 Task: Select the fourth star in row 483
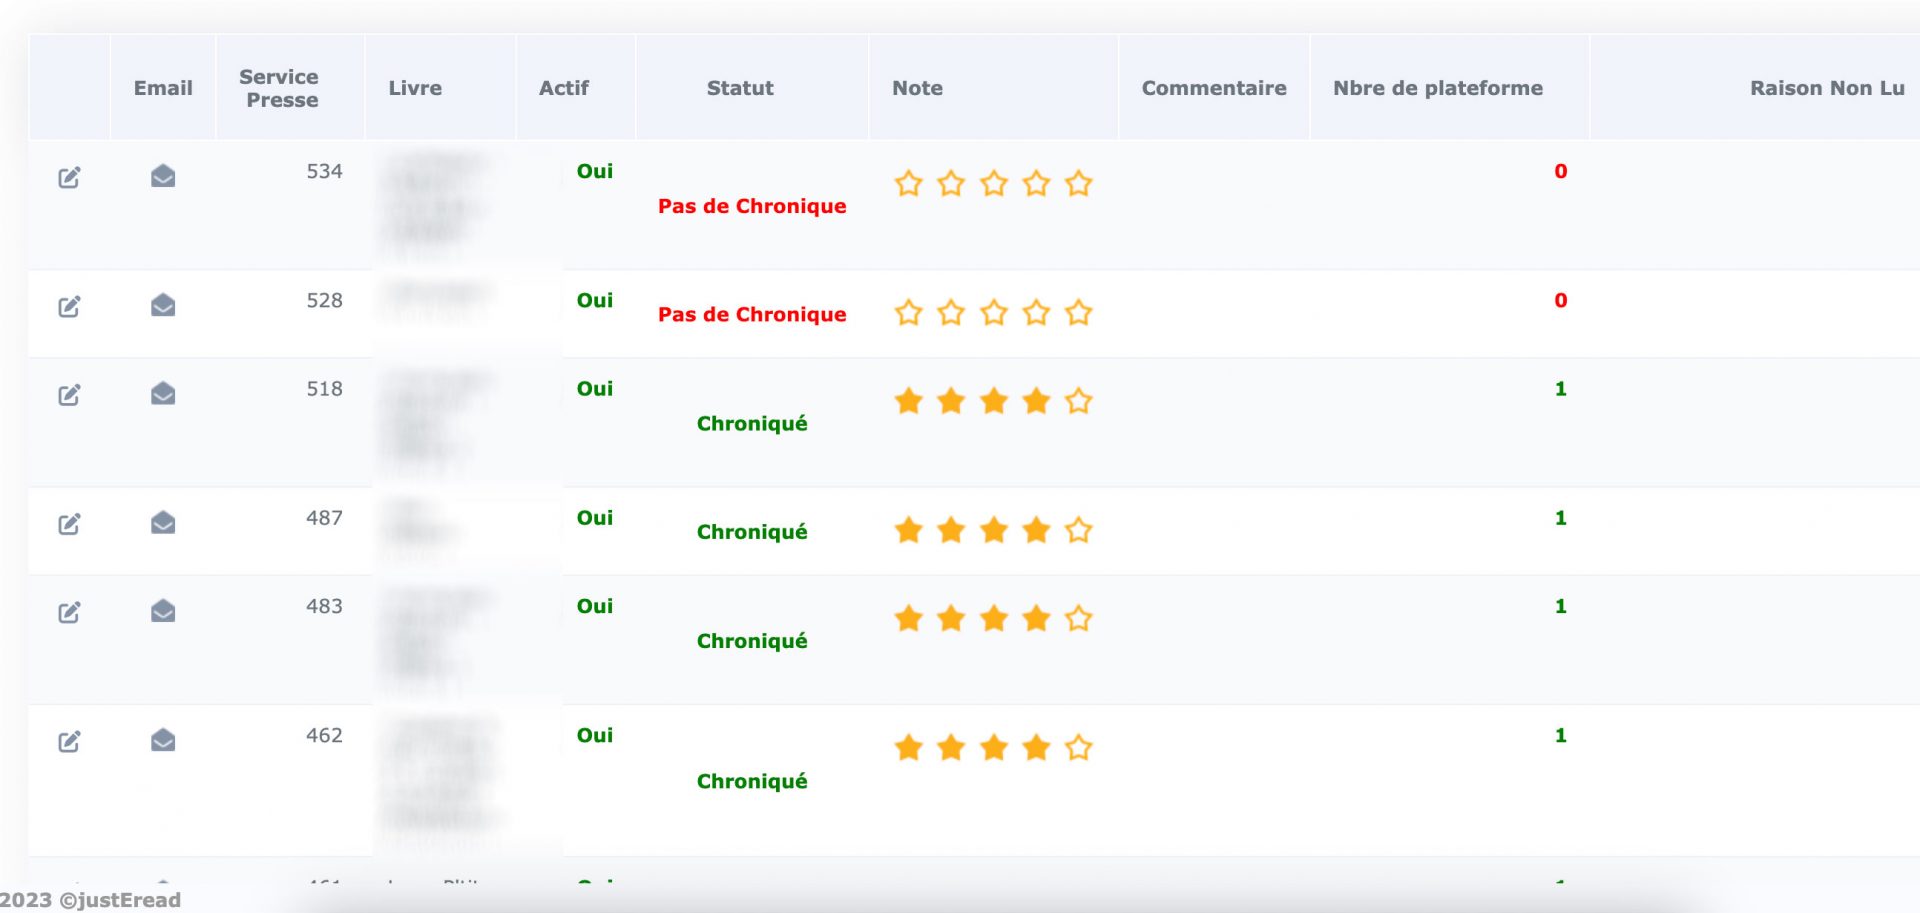pos(1036,618)
